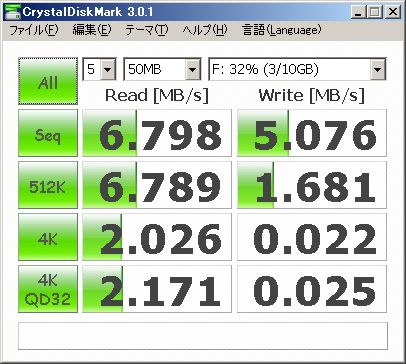Start the 512K benchmark test
The height and width of the screenshot is (364, 406).
(x=48, y=185)
